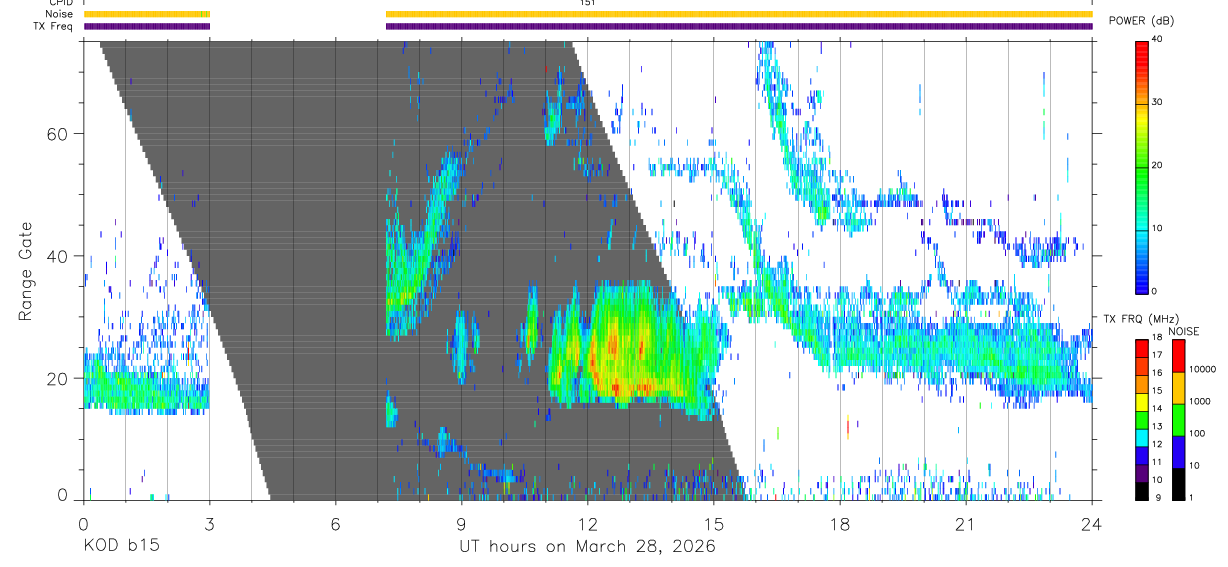1228x567 pixels.
Task: Select the long yellow Noise strip after hour 7
Action: point(739,14)
